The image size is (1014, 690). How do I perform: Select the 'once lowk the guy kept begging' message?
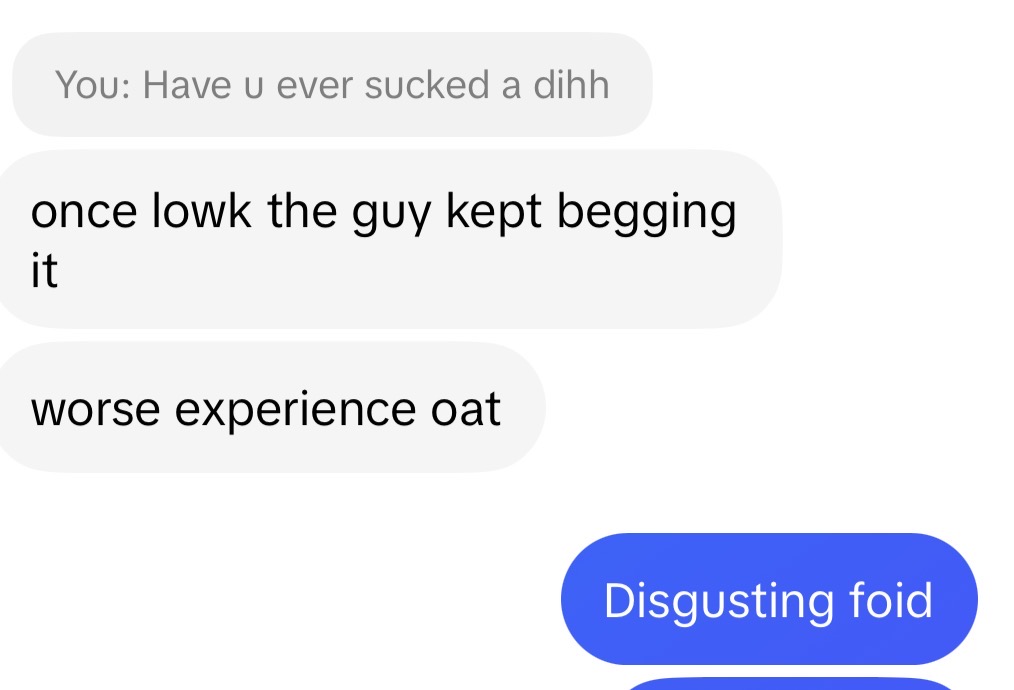pyautogui.click(x=388, y=239)
